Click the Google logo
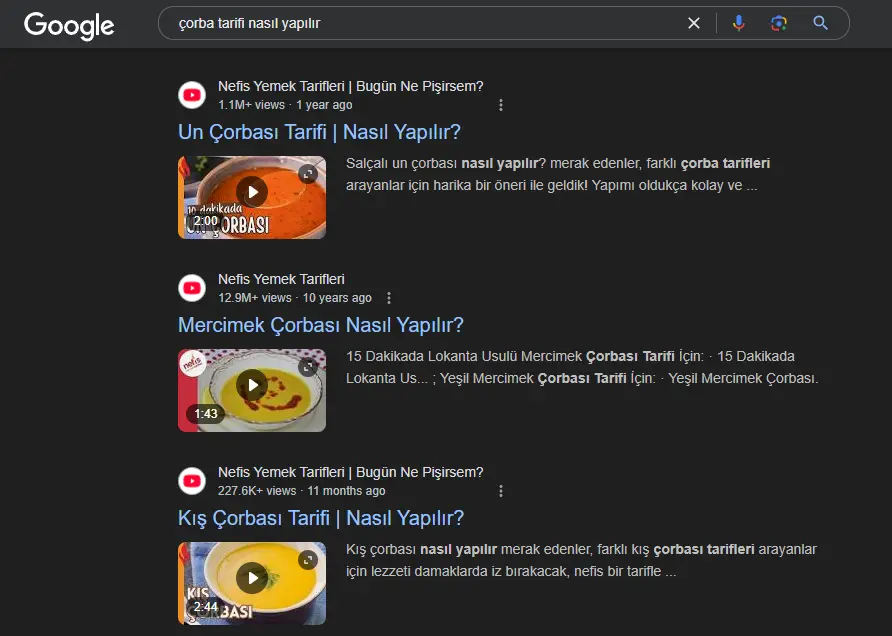The image size is (892, 636). (69, 25)
